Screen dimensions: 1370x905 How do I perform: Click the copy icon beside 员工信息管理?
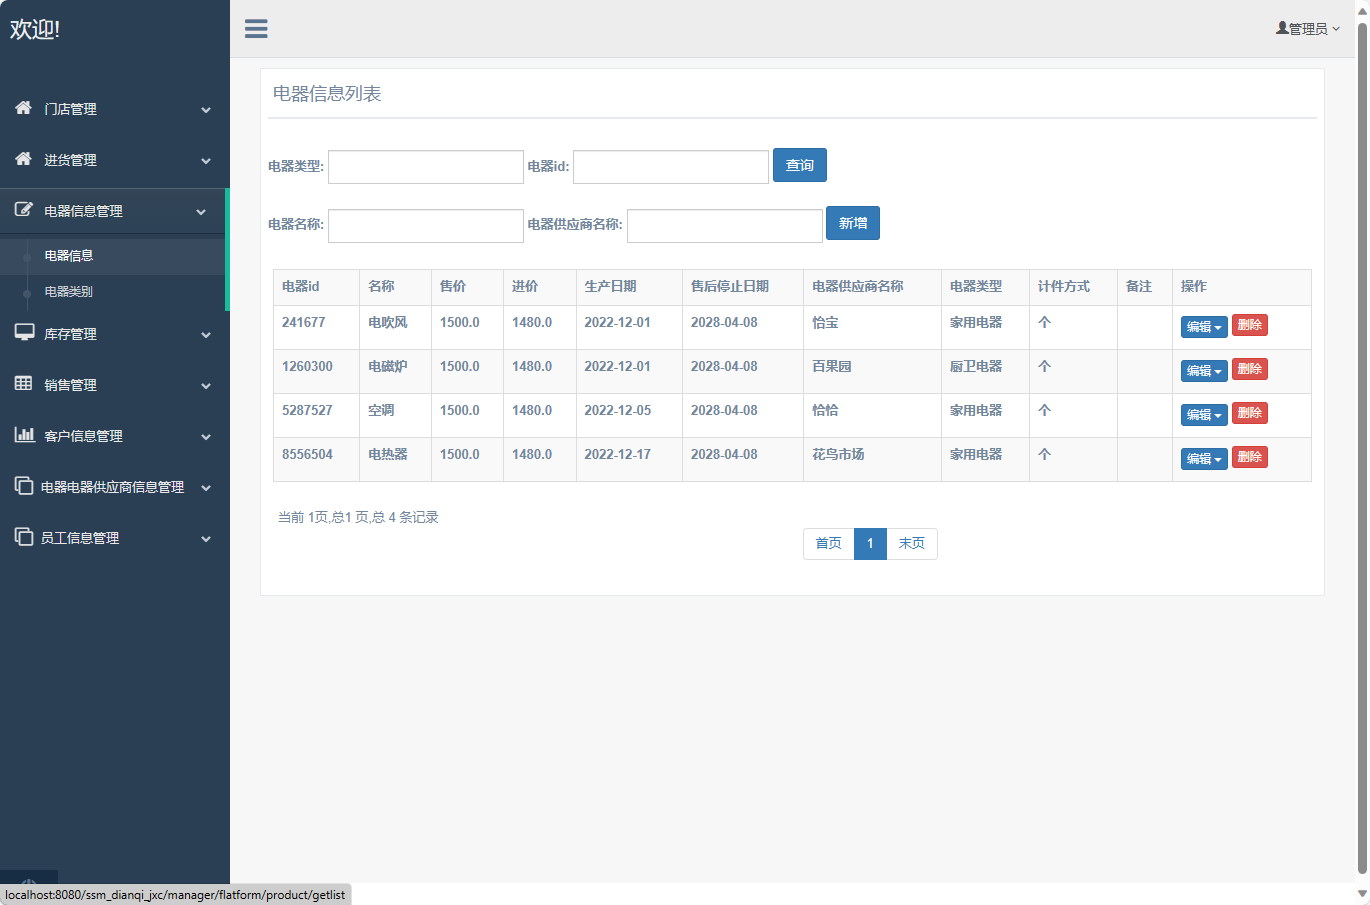[24, 537]
